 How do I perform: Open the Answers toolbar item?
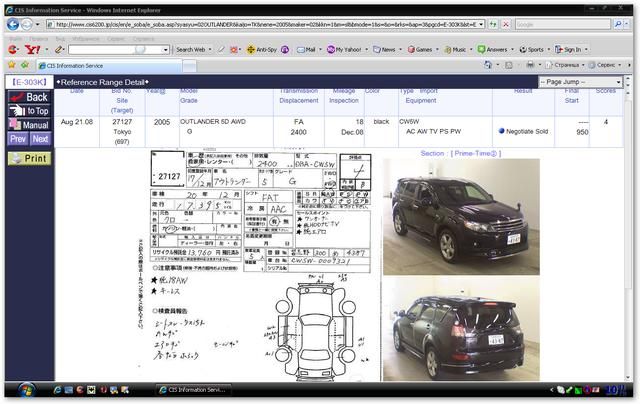493,49
